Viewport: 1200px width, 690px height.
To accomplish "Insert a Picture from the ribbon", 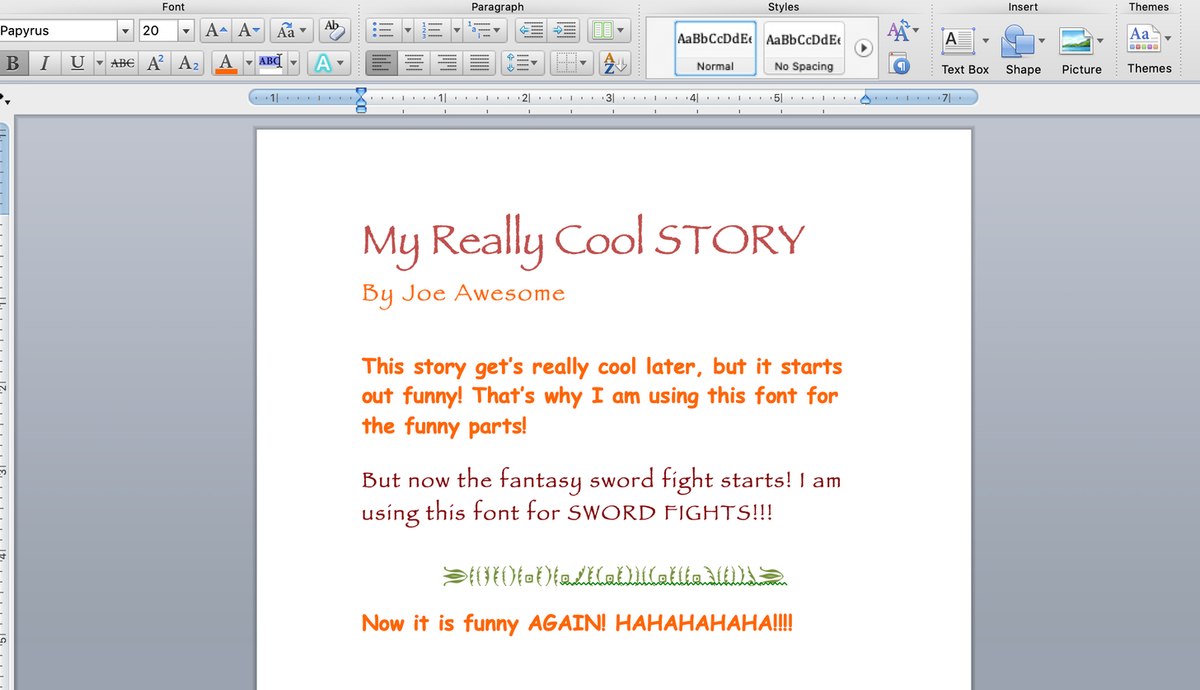I will point(1081,50).
